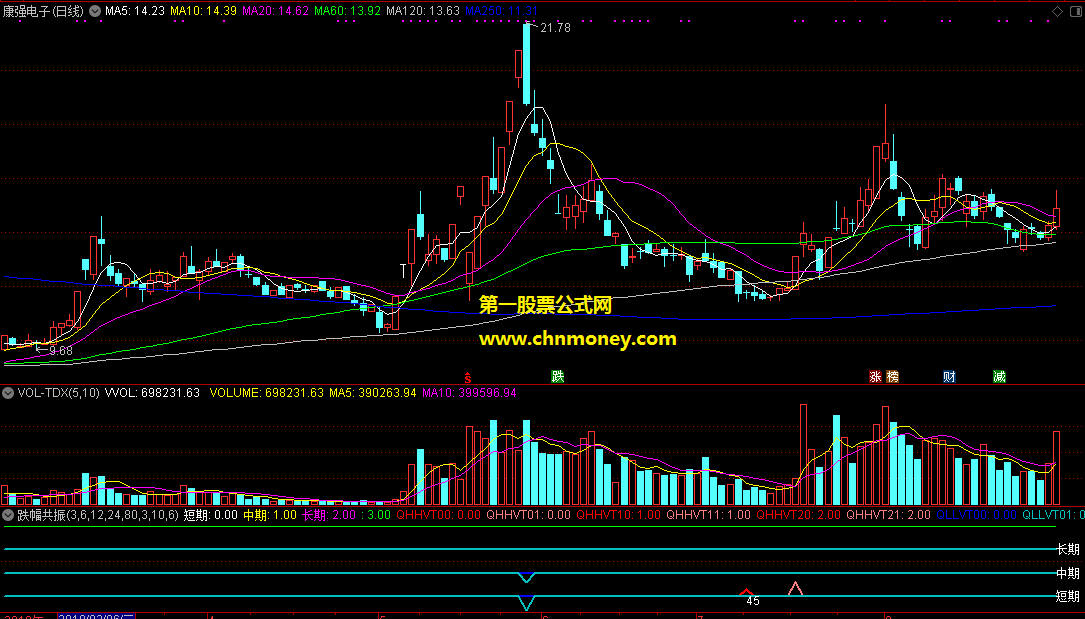
Task: Select the MA10: 14.39 label
Action: [x=203, y=11]
